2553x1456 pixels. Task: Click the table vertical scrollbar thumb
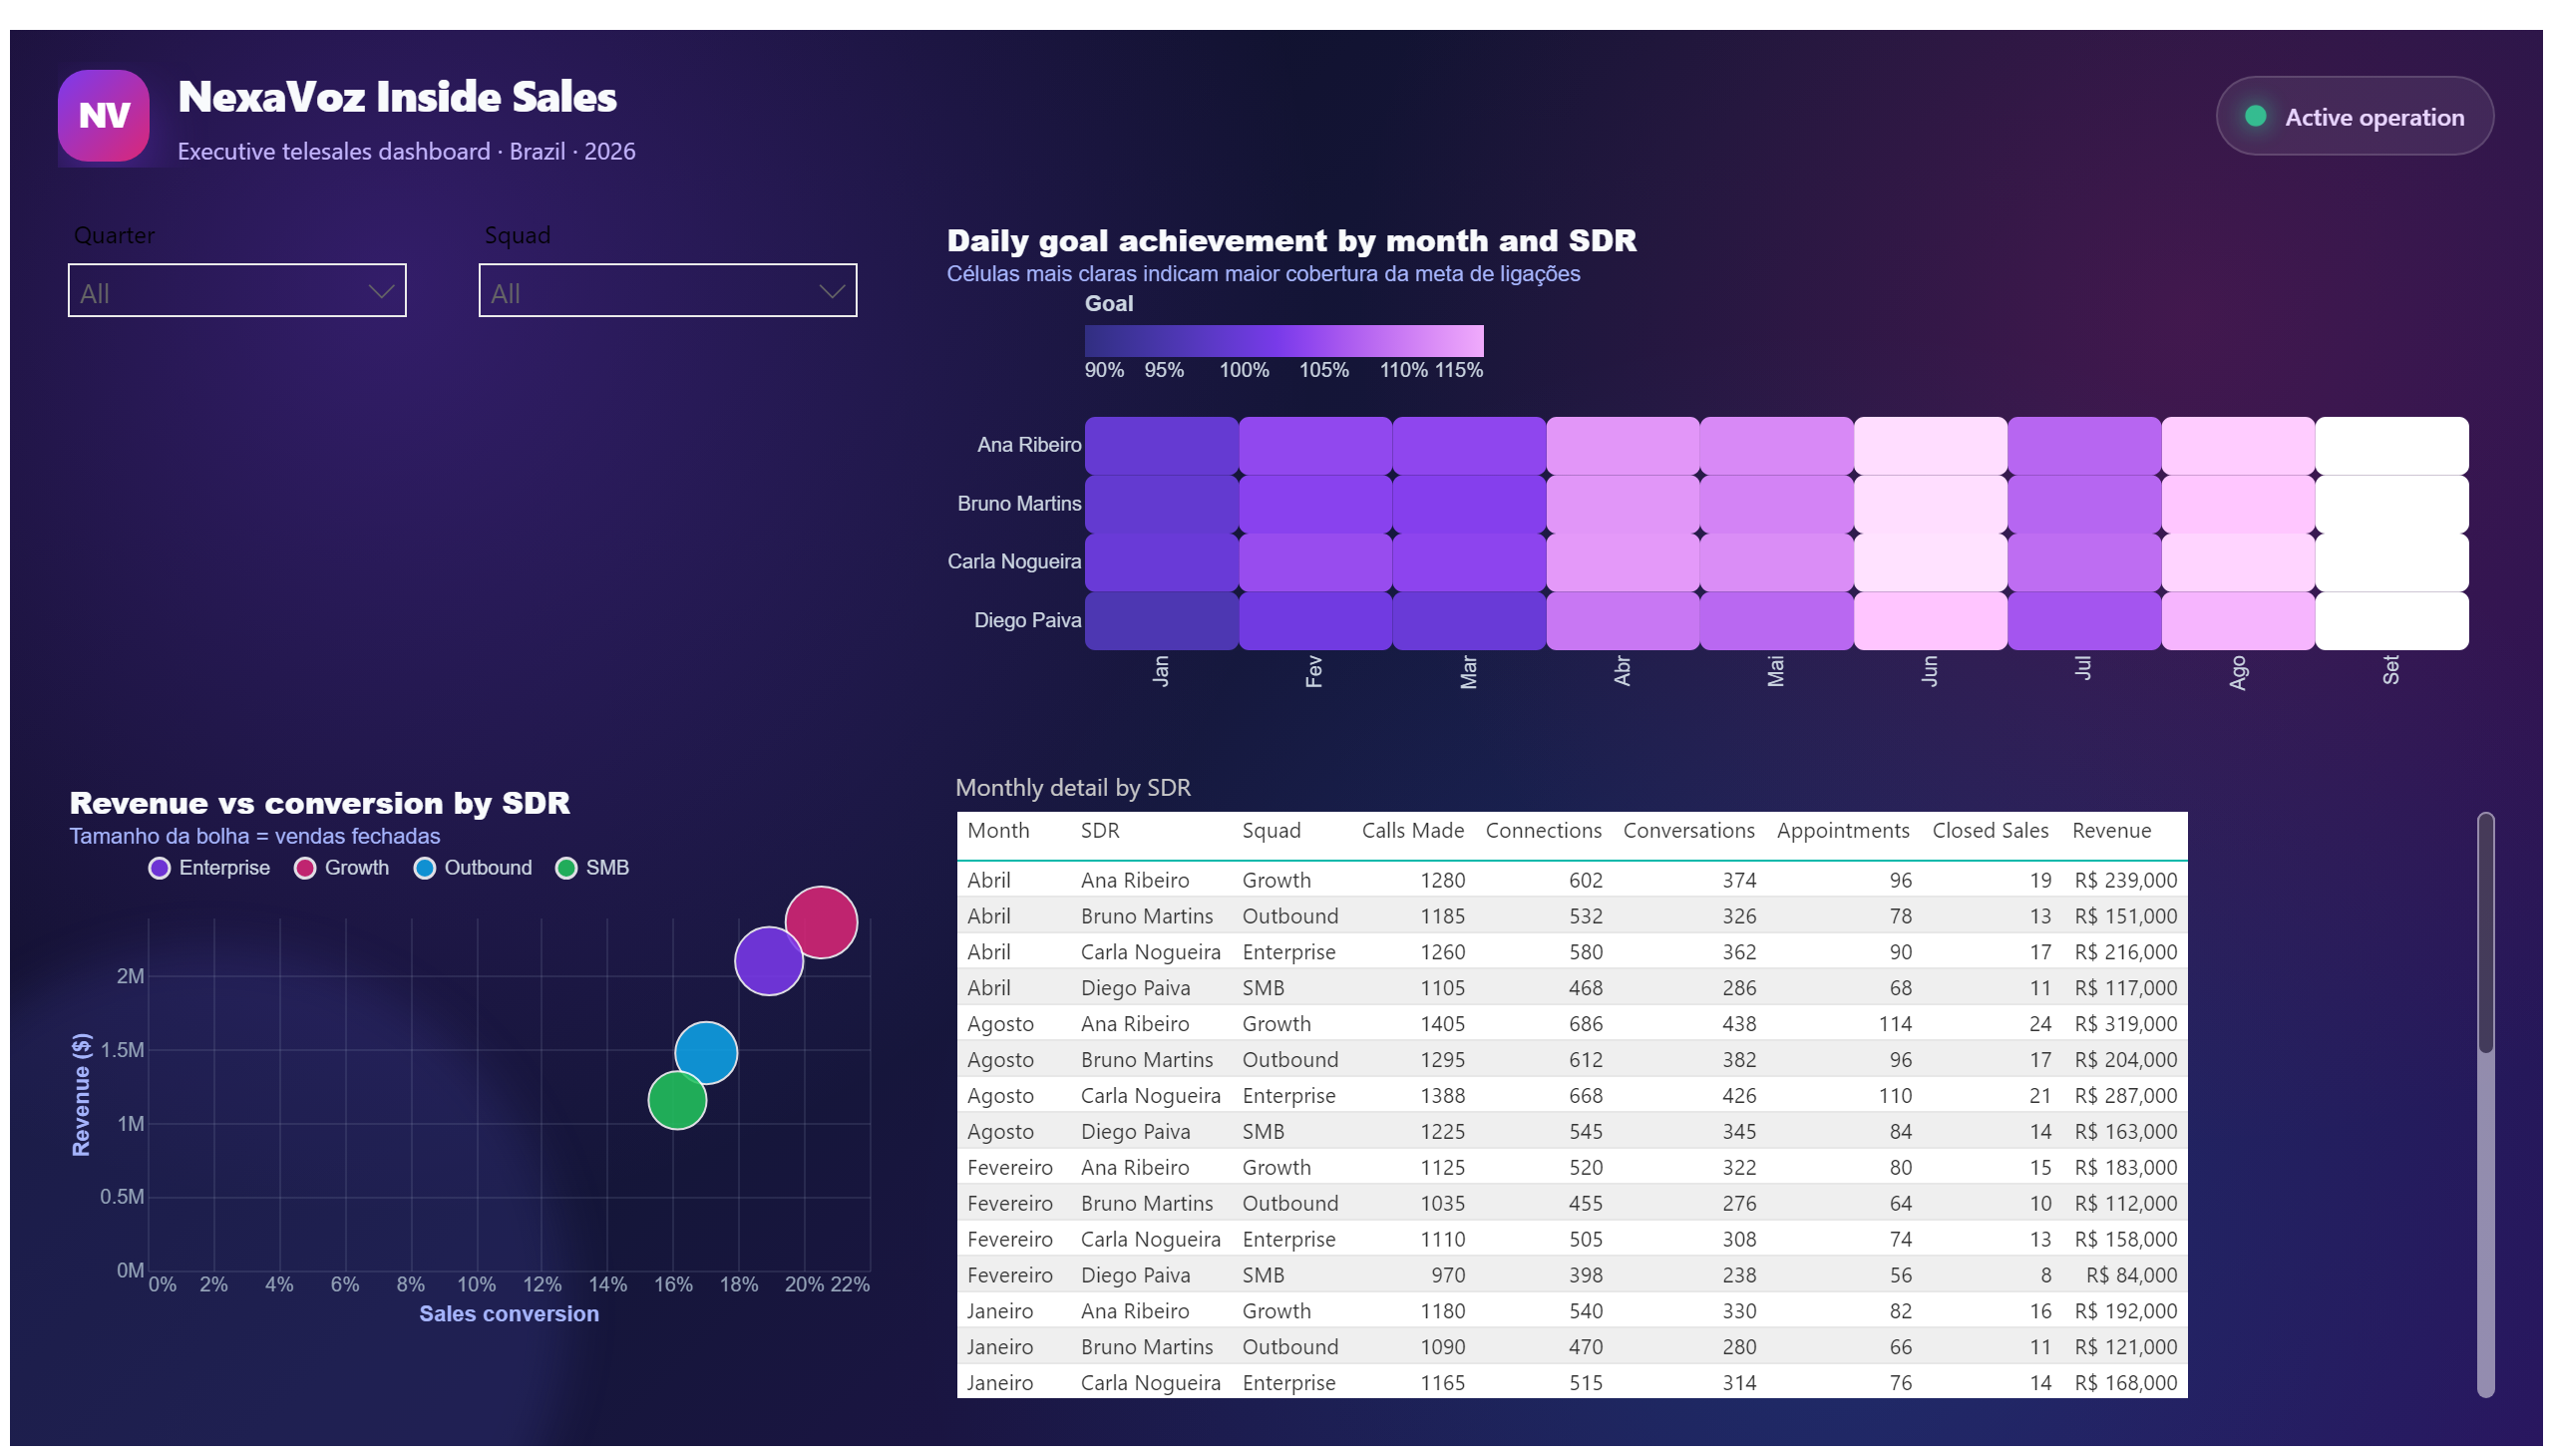pyautogui.click(x=2485, y=934)
